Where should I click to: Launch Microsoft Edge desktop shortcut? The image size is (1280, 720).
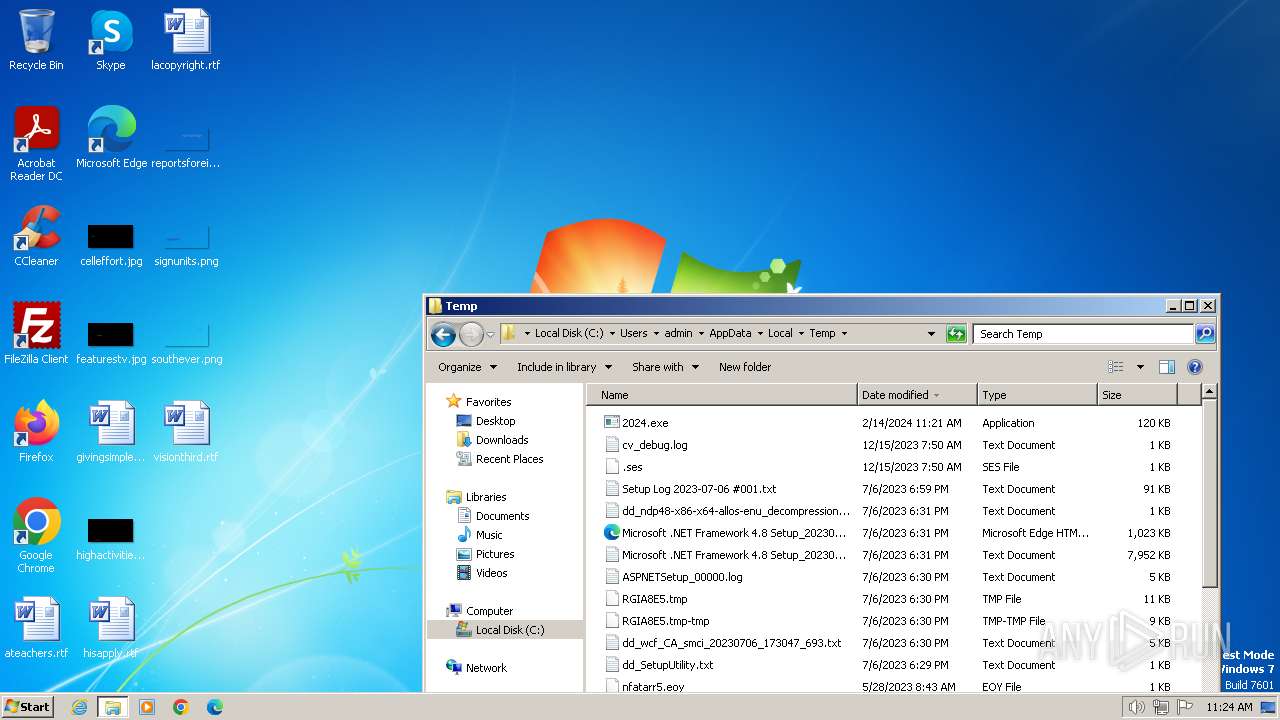pyautogui.click(x=111, y=138)
